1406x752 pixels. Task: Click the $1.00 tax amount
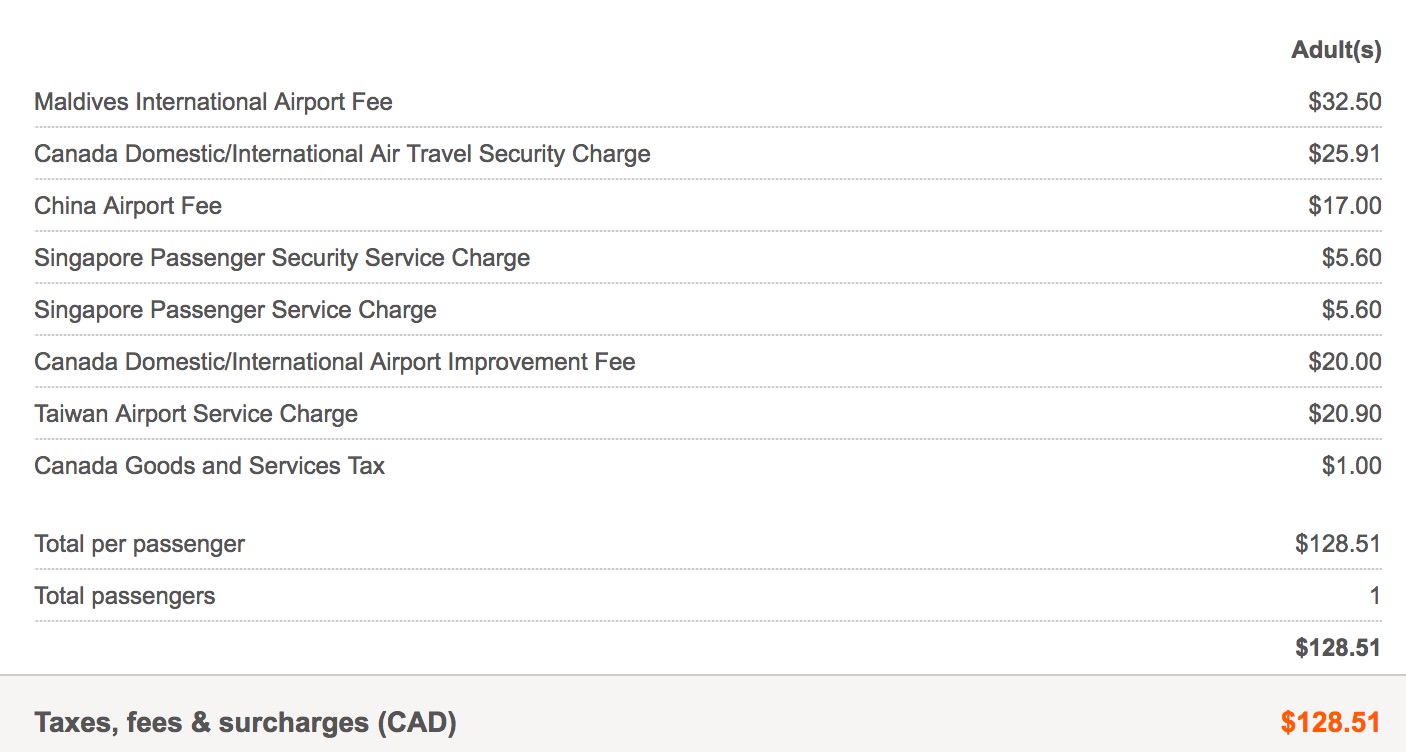[1352, 466]
